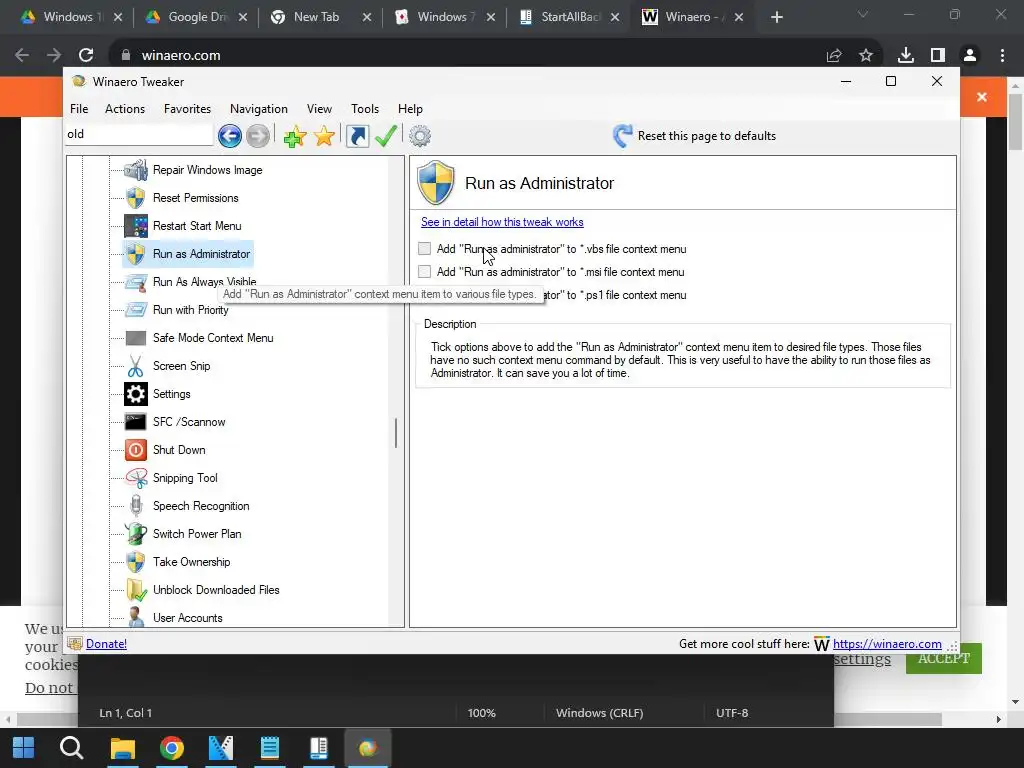Open the Actions menu
Screen dimensions: 1024x768
(125, 109)
